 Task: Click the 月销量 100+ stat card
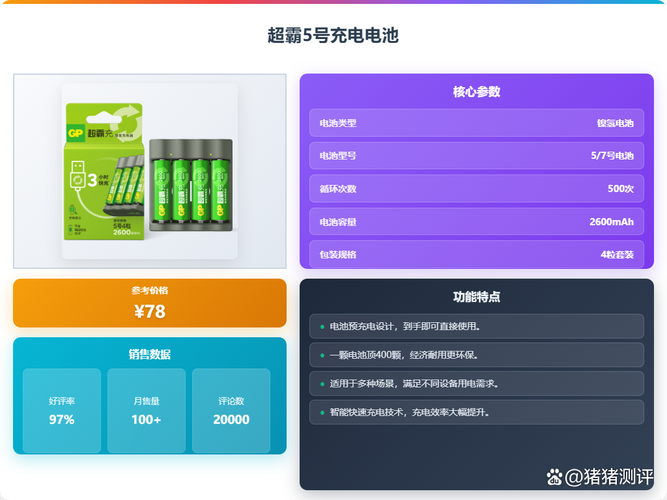pos(146,410)
